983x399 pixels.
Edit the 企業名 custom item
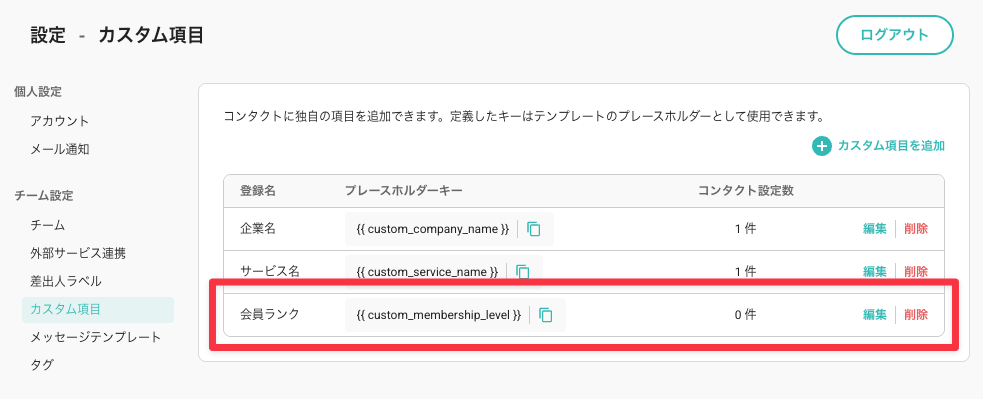coord(875,229)
